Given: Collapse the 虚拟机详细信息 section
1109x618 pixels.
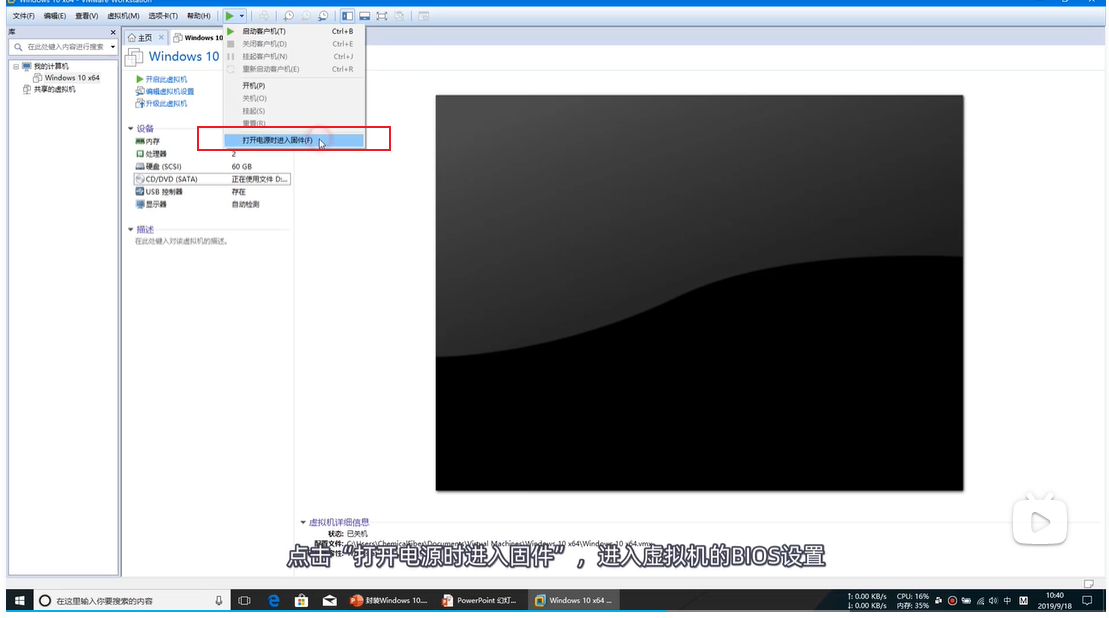Looking at the screenshot, I should 303,523.
